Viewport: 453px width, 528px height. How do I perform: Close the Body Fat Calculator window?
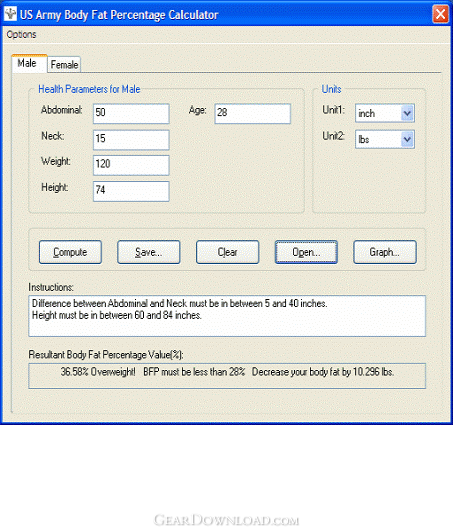point(440,14)
